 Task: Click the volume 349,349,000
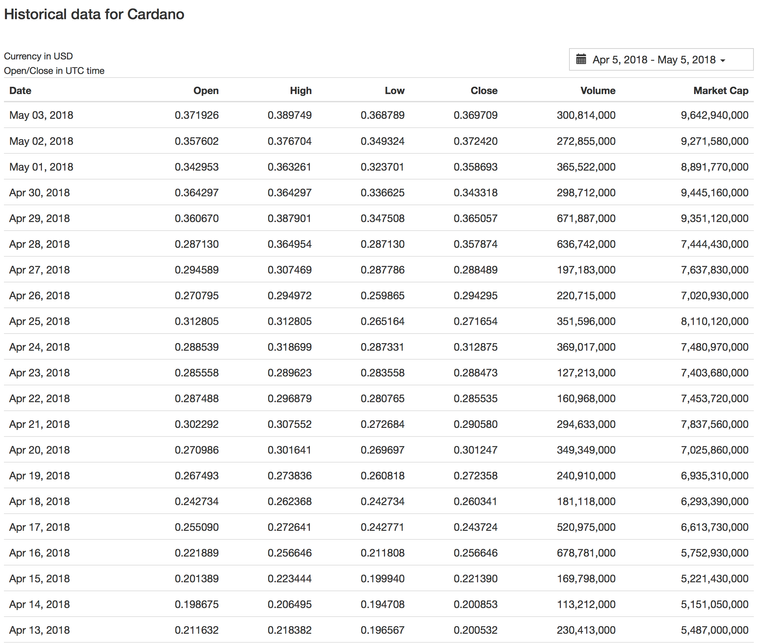click(586, 450)
